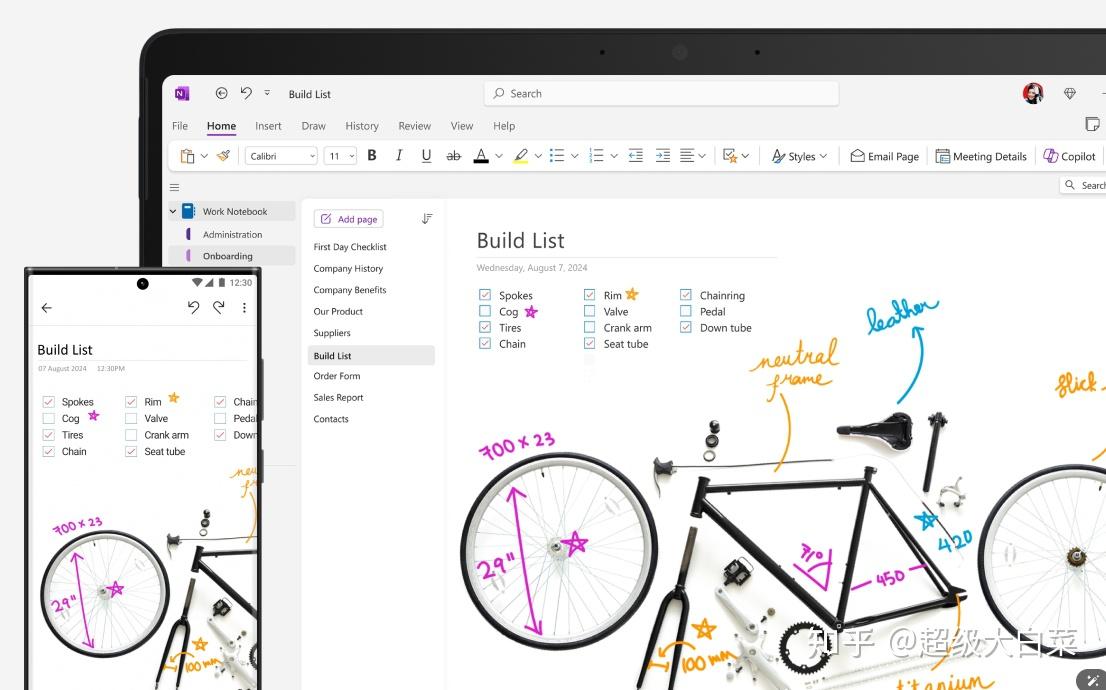Click the Back arrow in laptop title bar
The width and height of the screenshot is (1106, 690).
pos(221,93)
